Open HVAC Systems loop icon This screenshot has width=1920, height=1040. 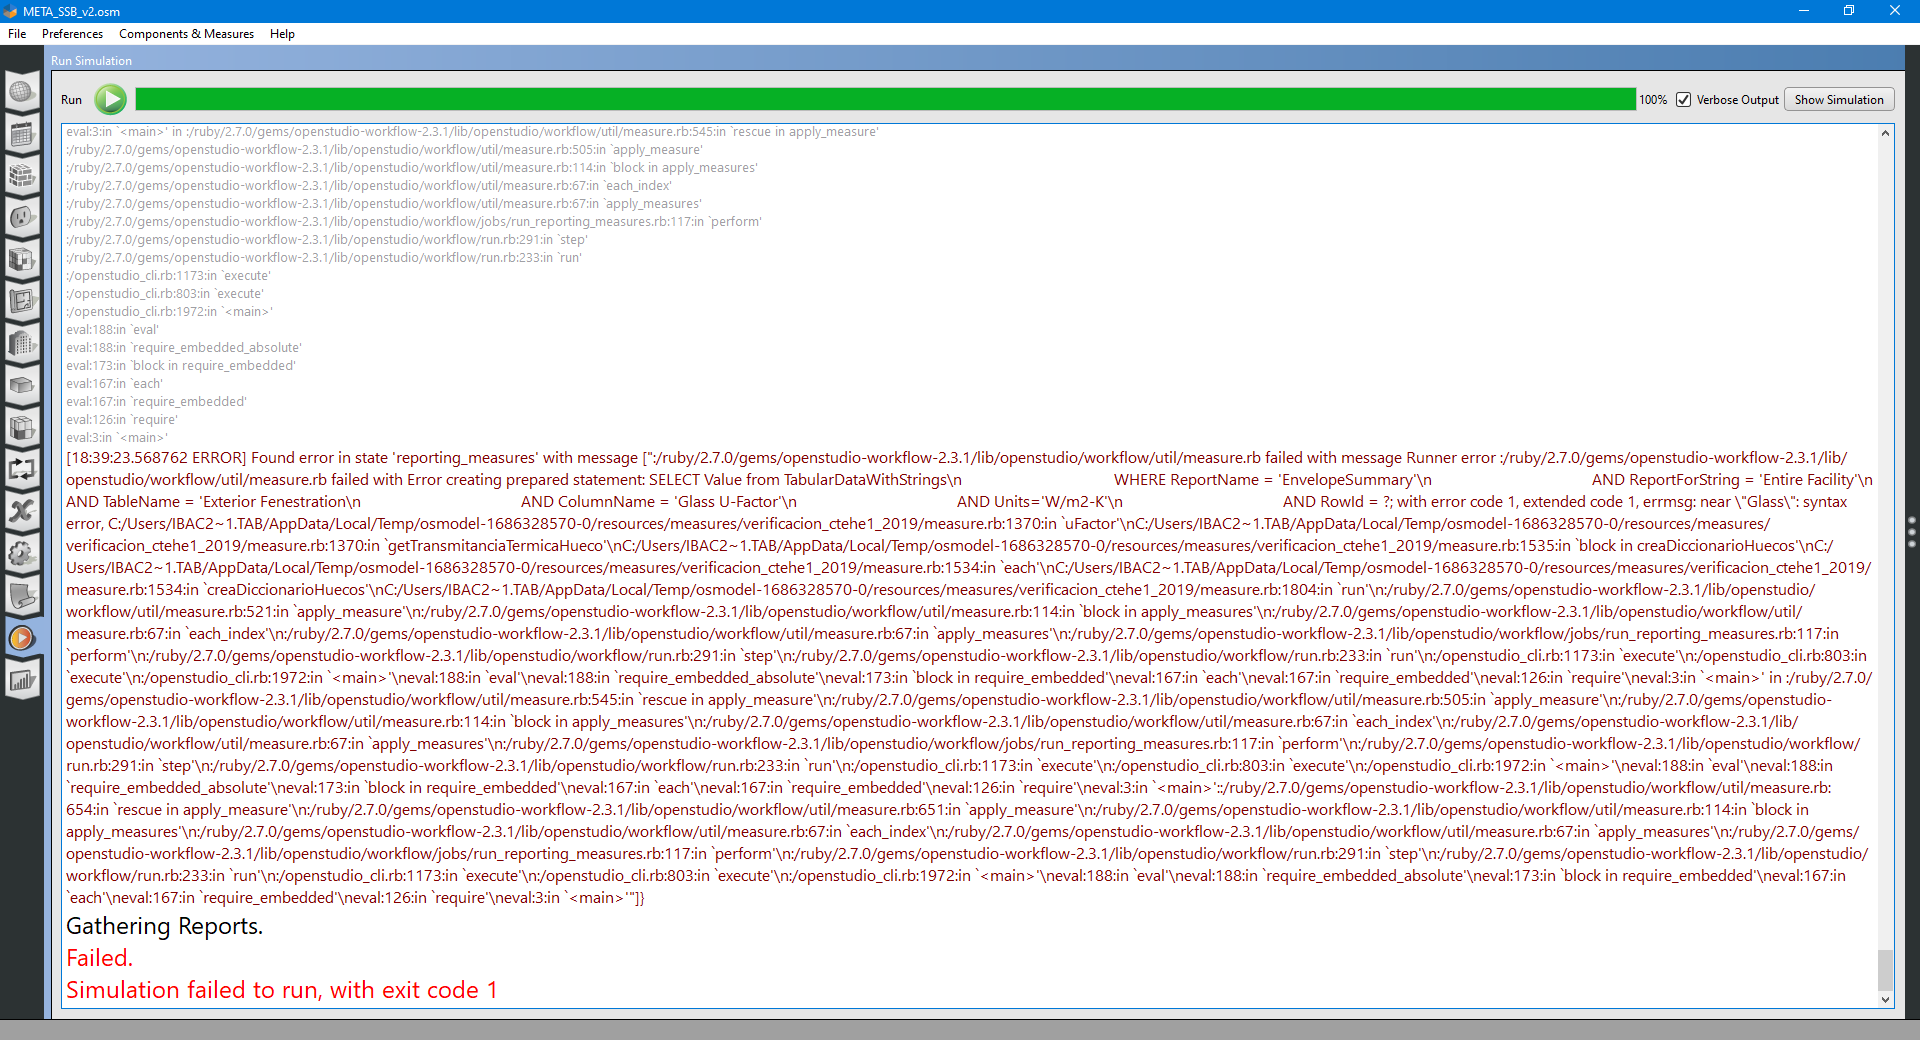coord(22,470)
